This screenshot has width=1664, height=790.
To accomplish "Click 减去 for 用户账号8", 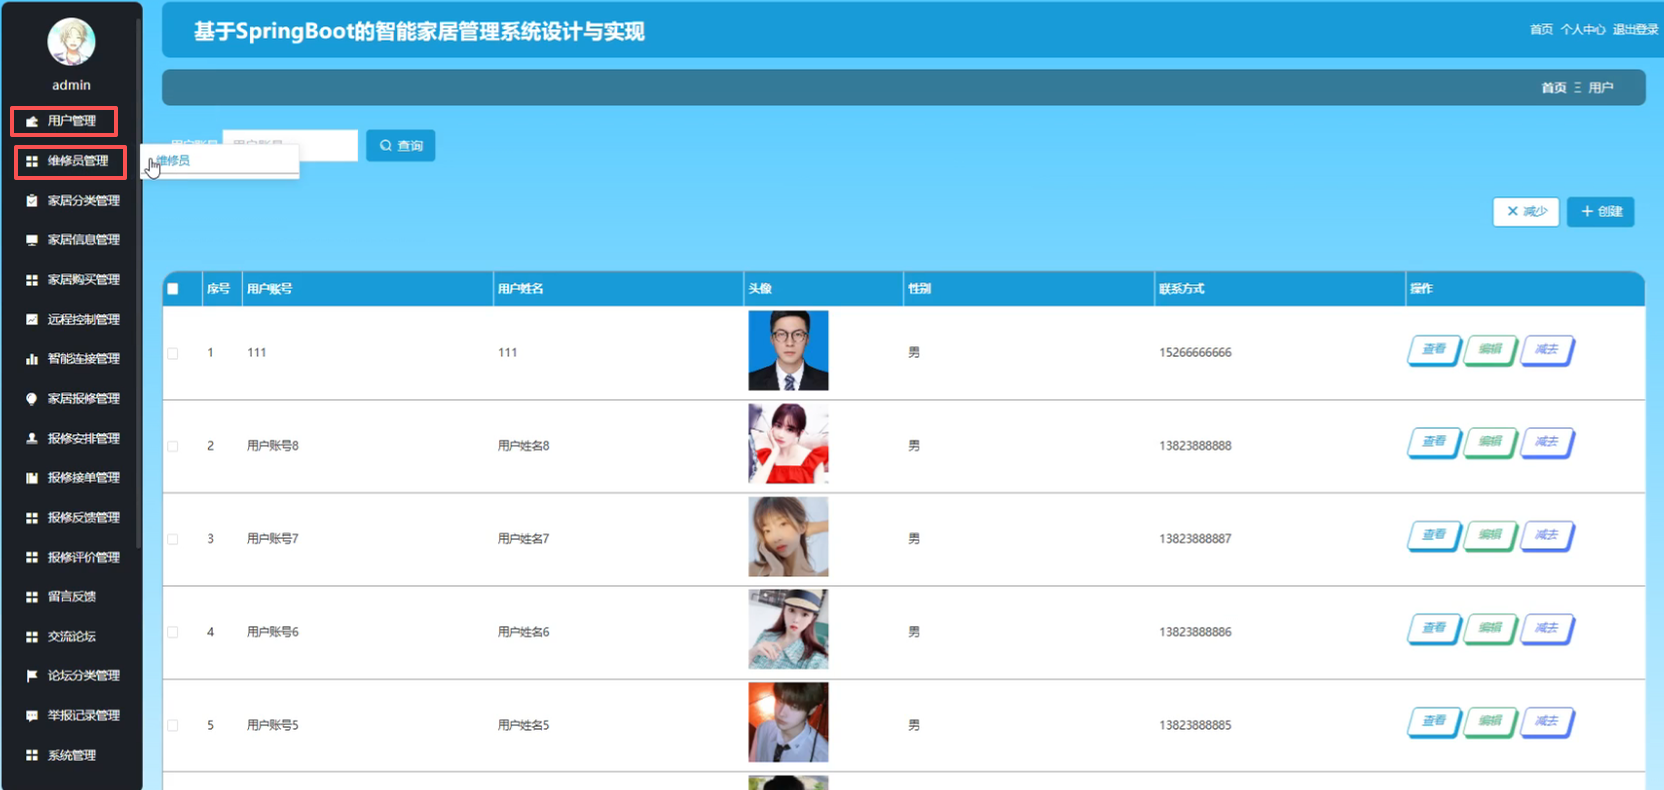I will point(1547,442).
